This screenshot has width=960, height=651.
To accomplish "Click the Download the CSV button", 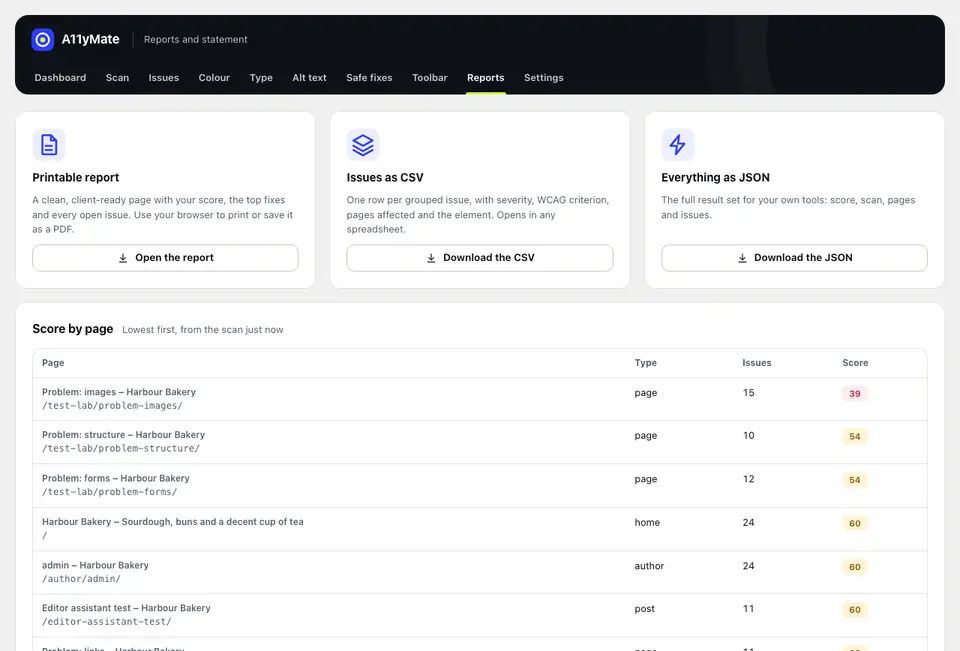I will tap(480, 258).
